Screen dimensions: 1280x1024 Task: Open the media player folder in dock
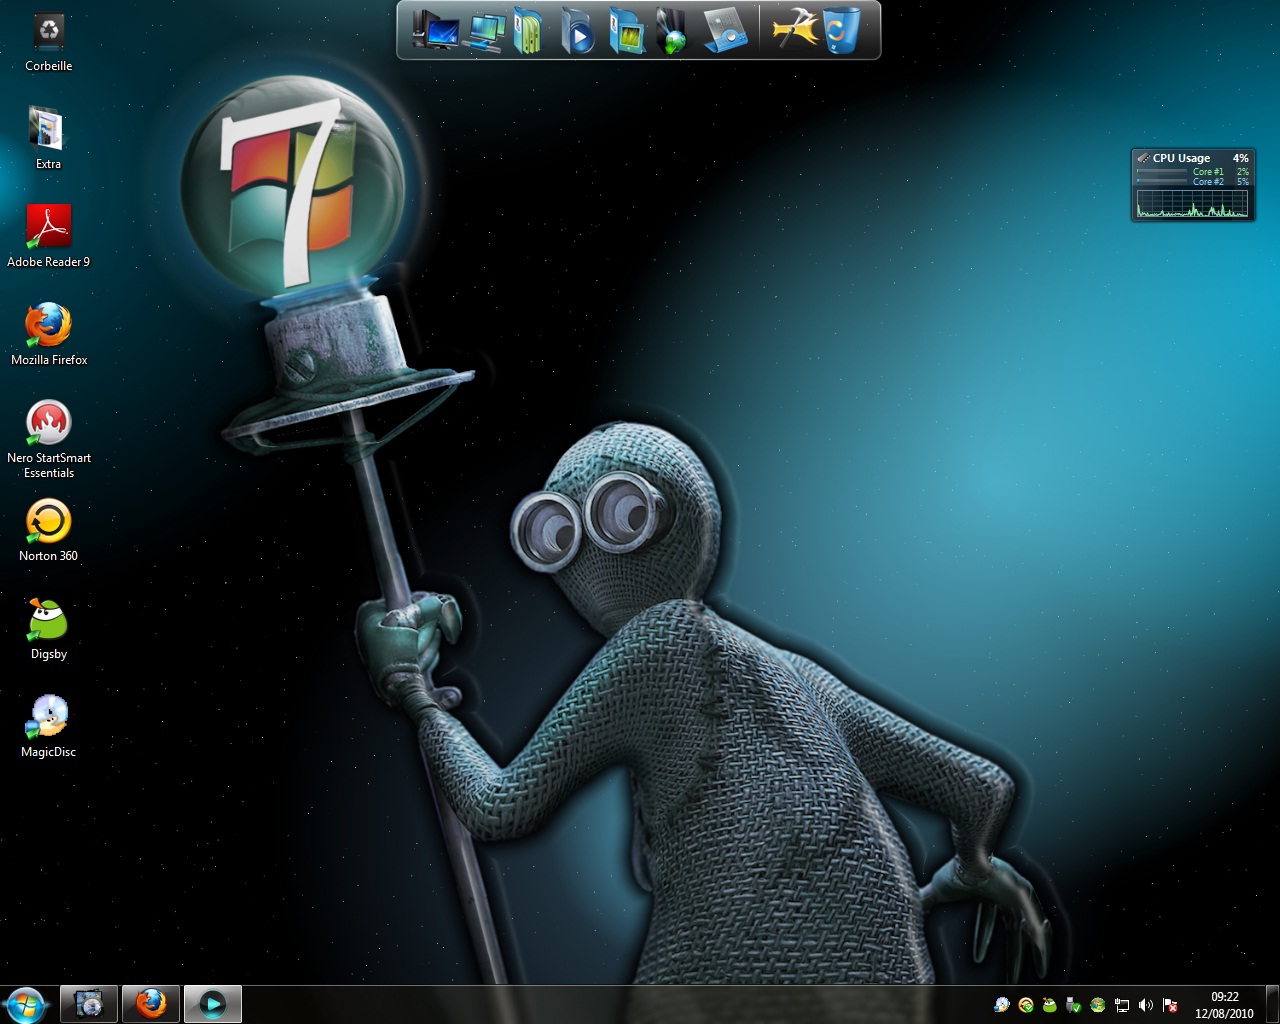[x=577, y=31]
